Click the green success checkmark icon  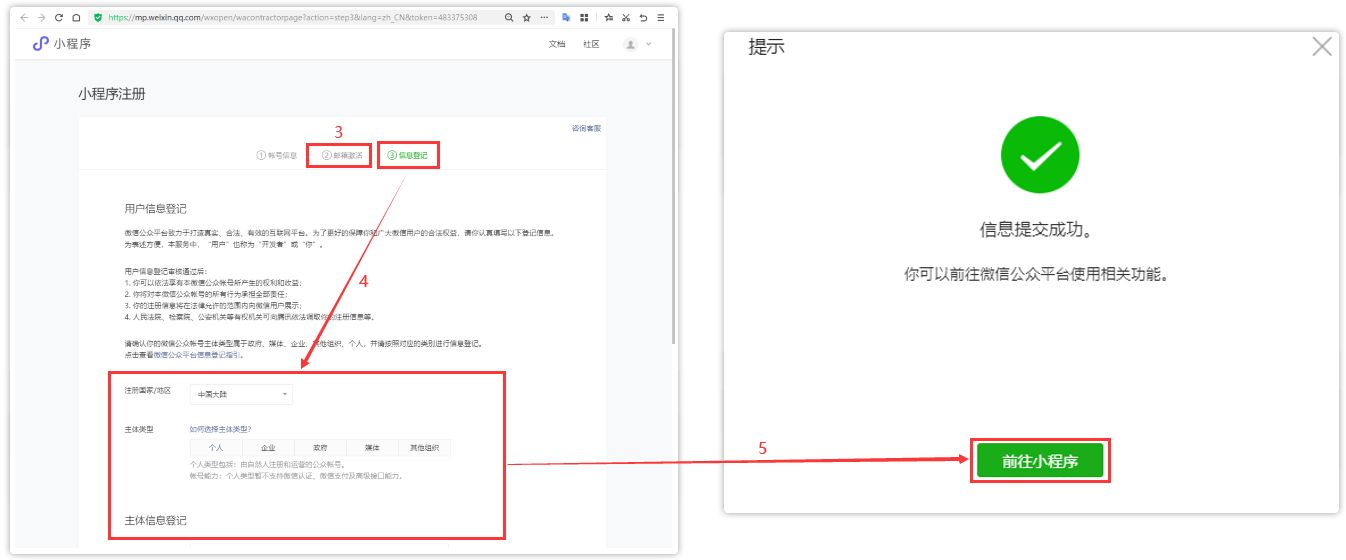tap(1040, 155)
